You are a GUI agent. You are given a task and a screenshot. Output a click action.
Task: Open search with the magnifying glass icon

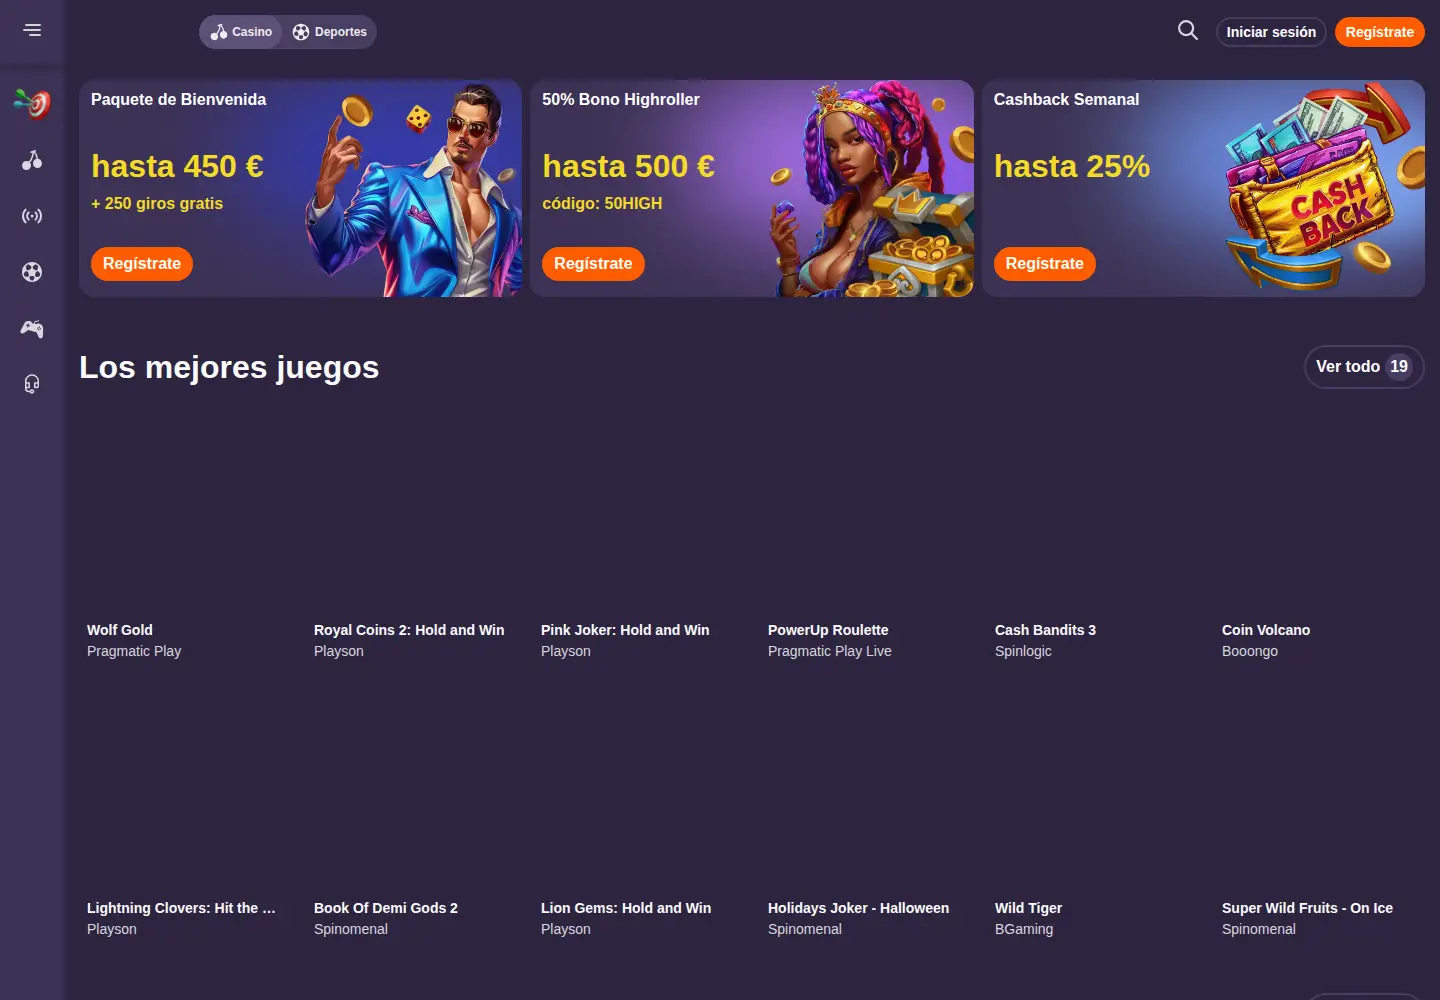point(1188,30)
